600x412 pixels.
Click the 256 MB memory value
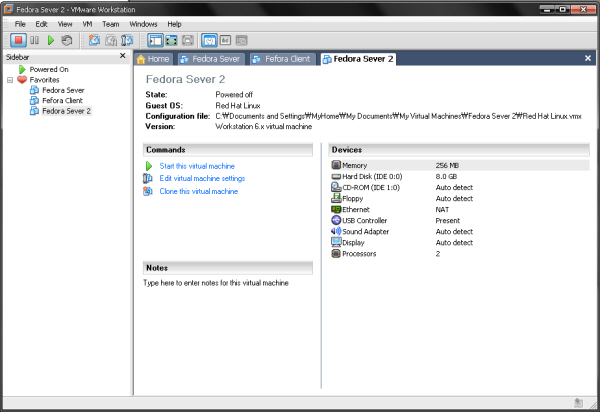coord(447,165)
